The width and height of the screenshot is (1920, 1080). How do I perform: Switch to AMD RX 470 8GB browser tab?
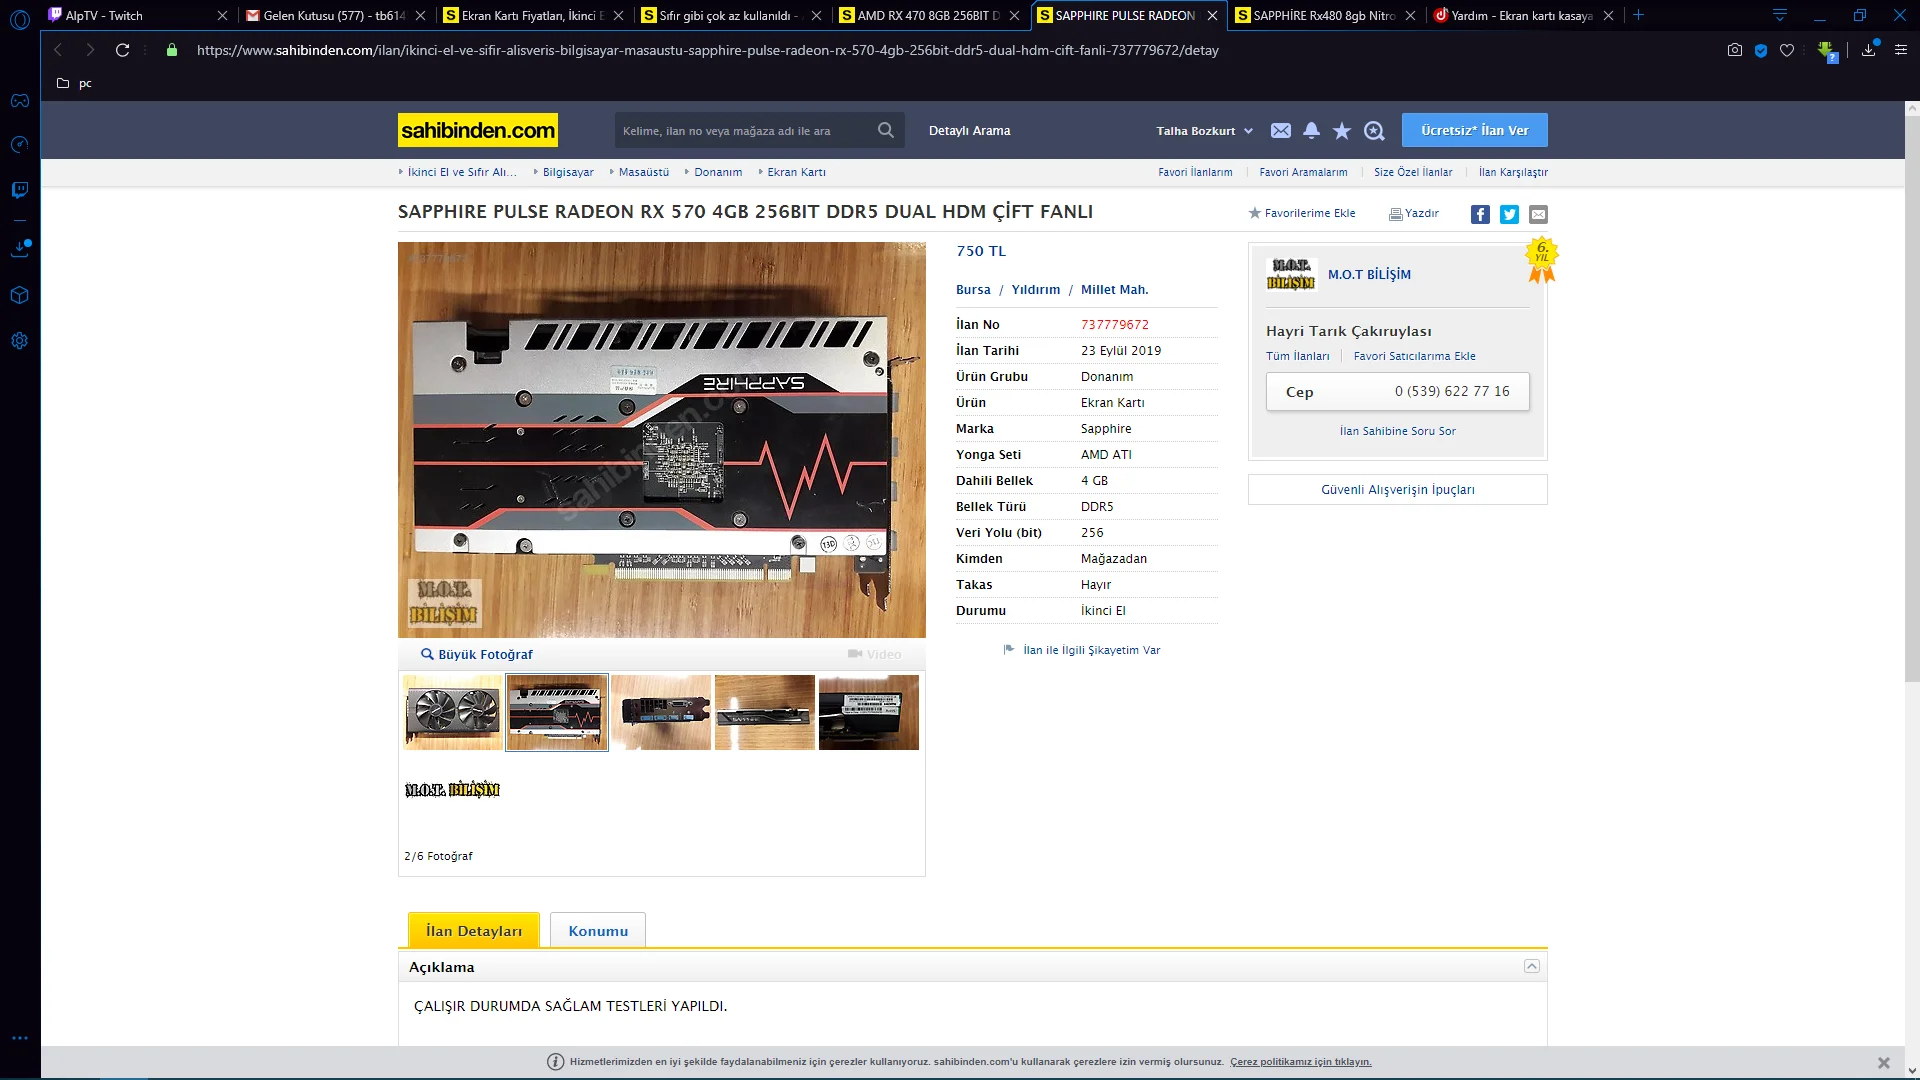[928, 15]
